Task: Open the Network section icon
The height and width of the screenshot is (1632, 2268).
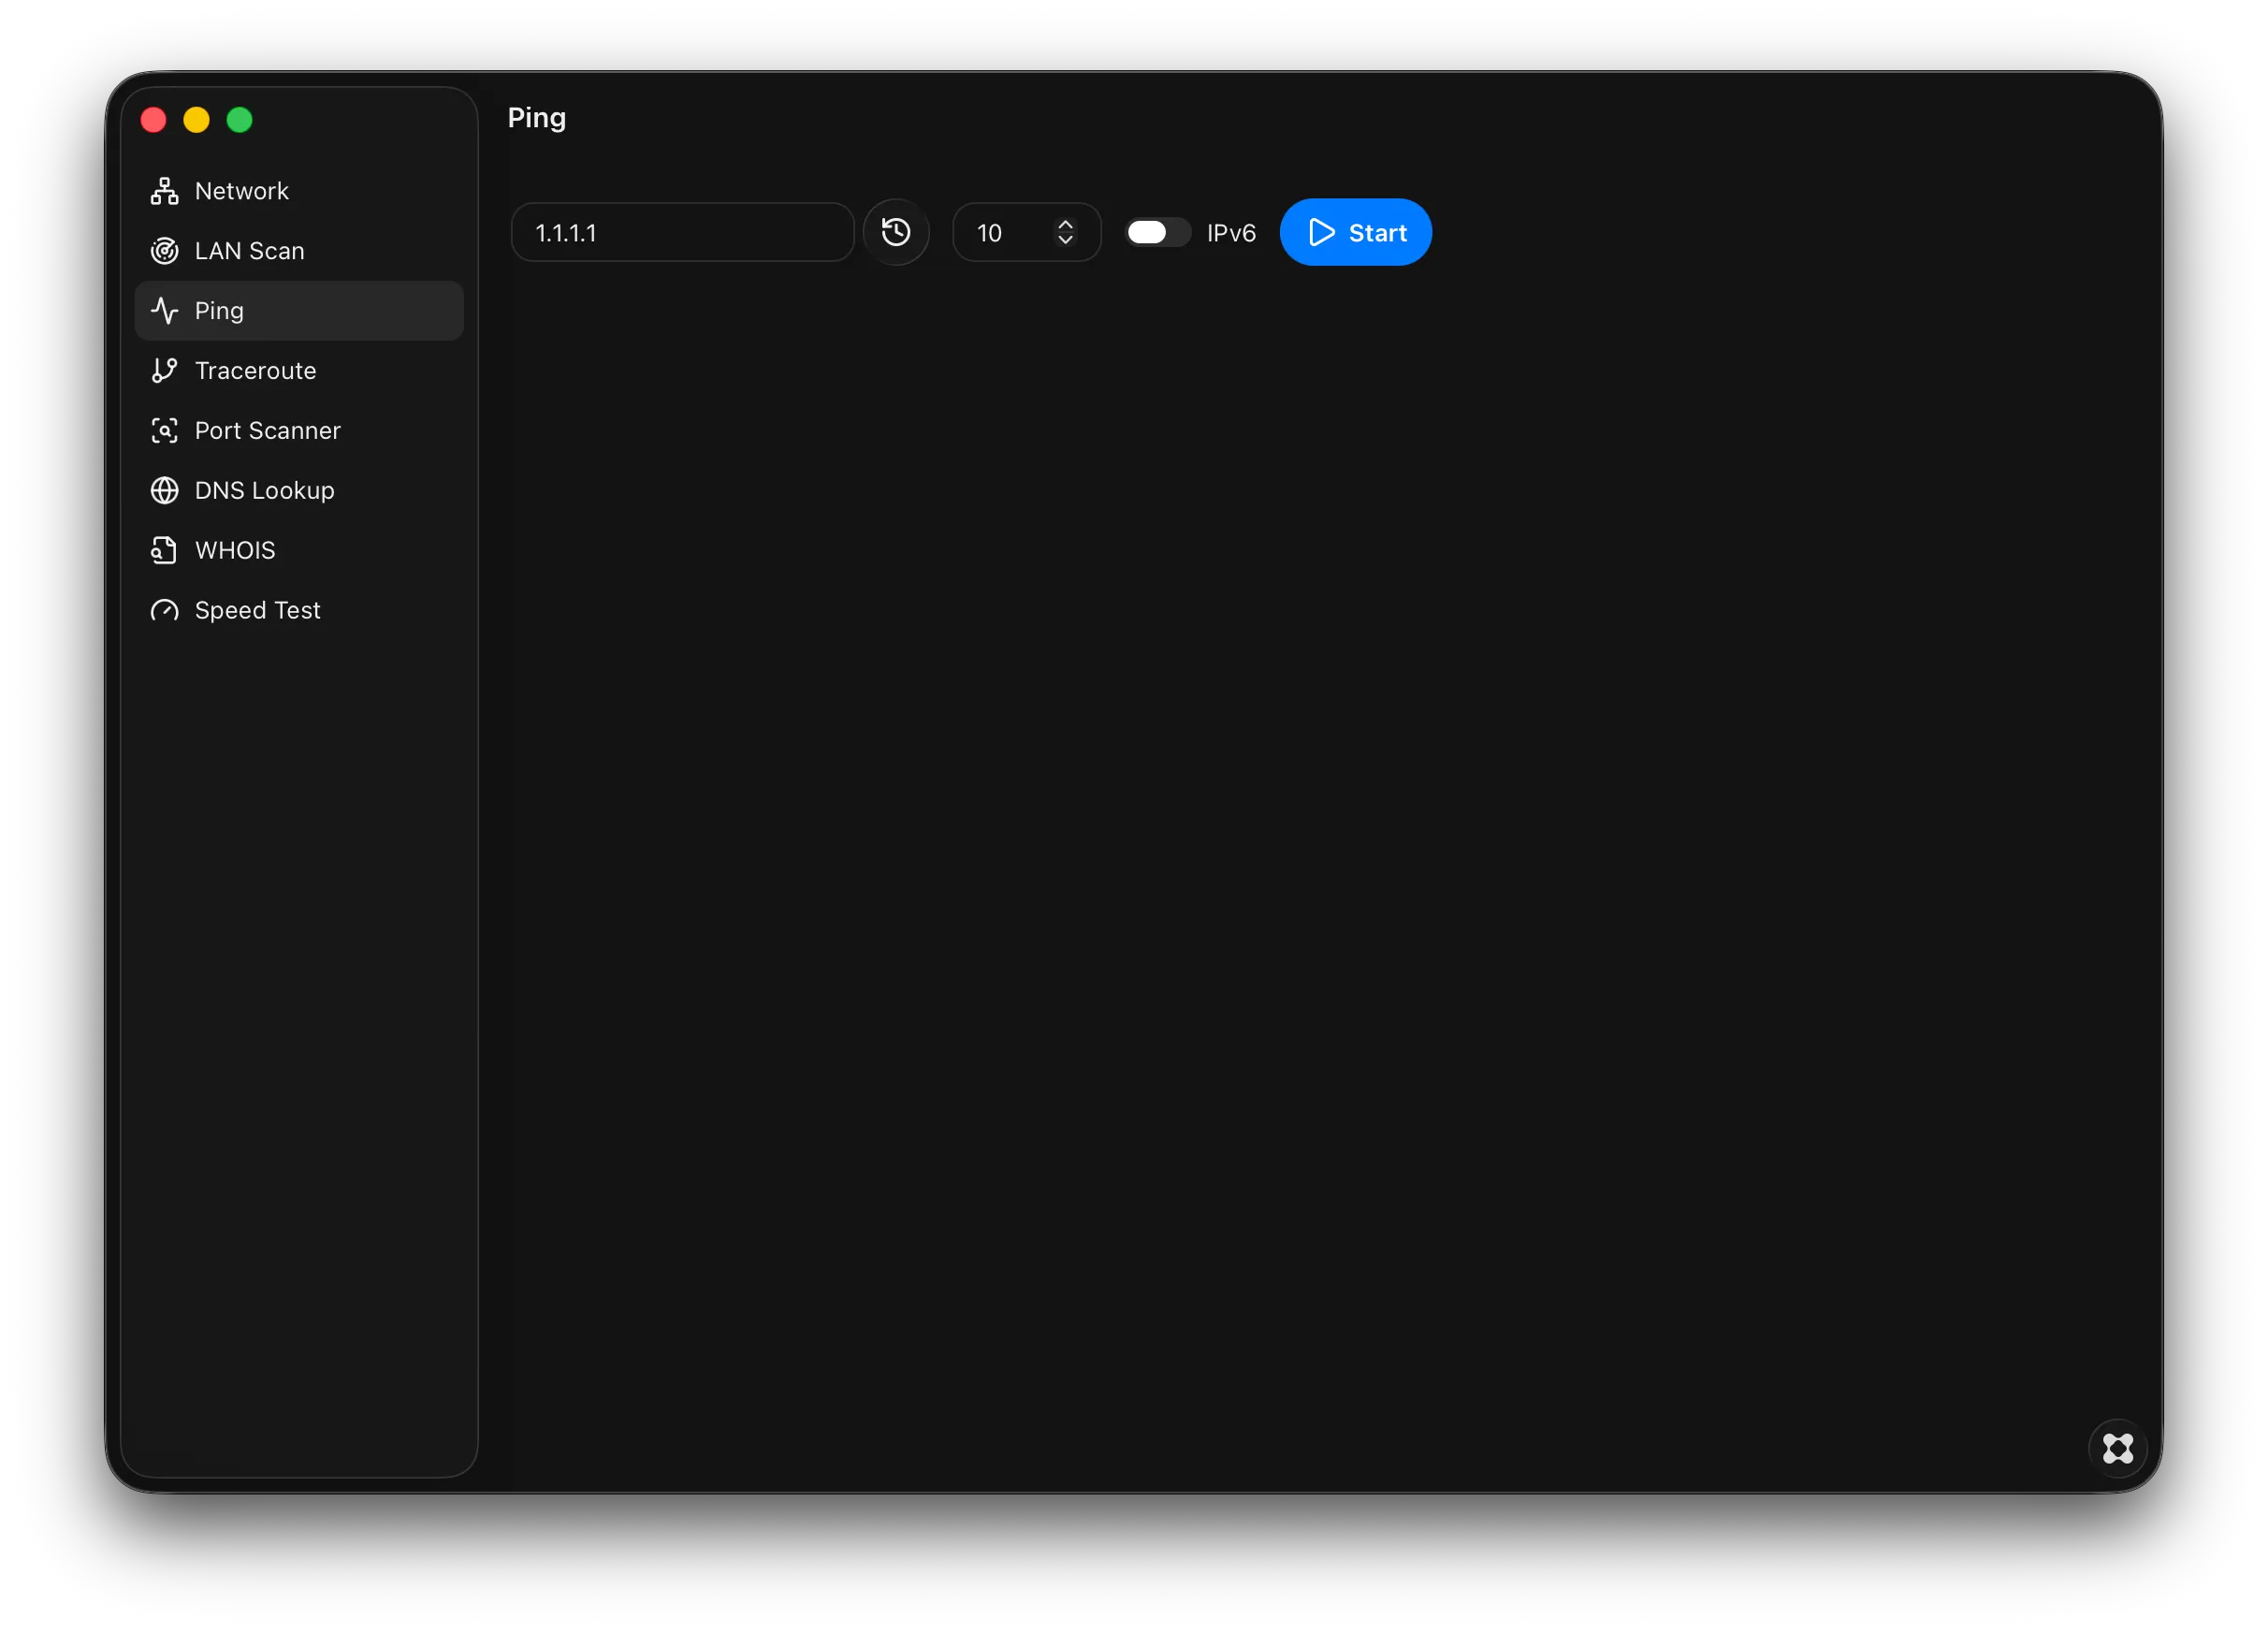Action: [x=164, y=191]
